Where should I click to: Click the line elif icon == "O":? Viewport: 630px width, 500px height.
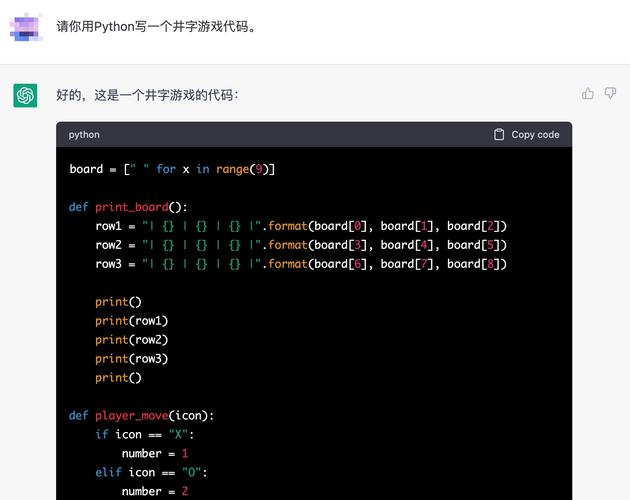(x=151, y=473)
